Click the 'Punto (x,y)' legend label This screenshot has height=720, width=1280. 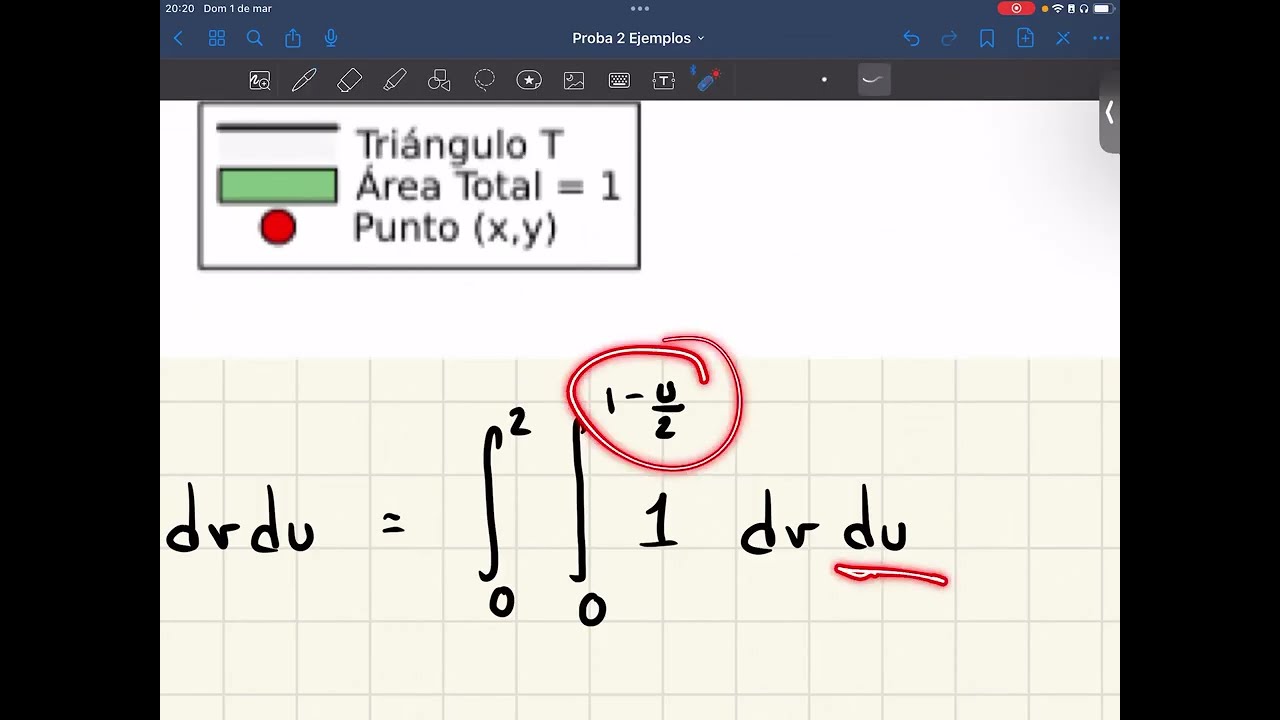tap(455, 228)
